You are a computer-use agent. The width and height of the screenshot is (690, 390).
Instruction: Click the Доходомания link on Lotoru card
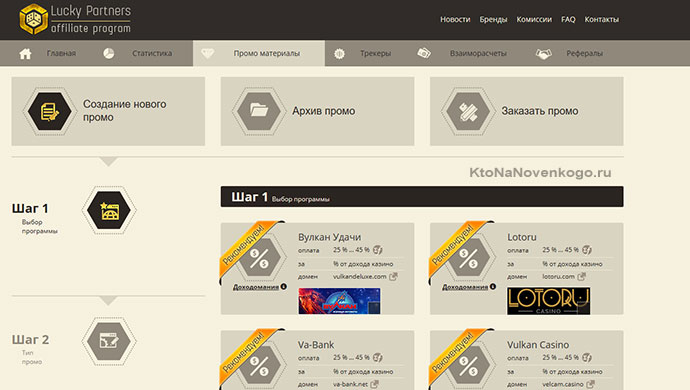point(465,287)
